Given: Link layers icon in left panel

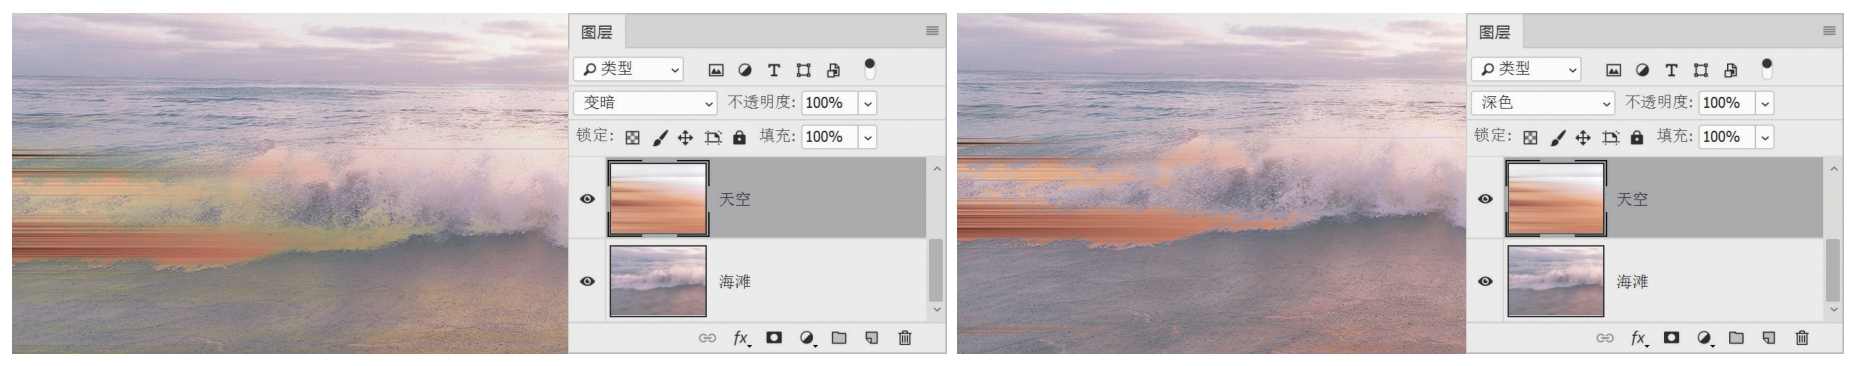Looking at the screenshot, I should [x=707, y=338].
